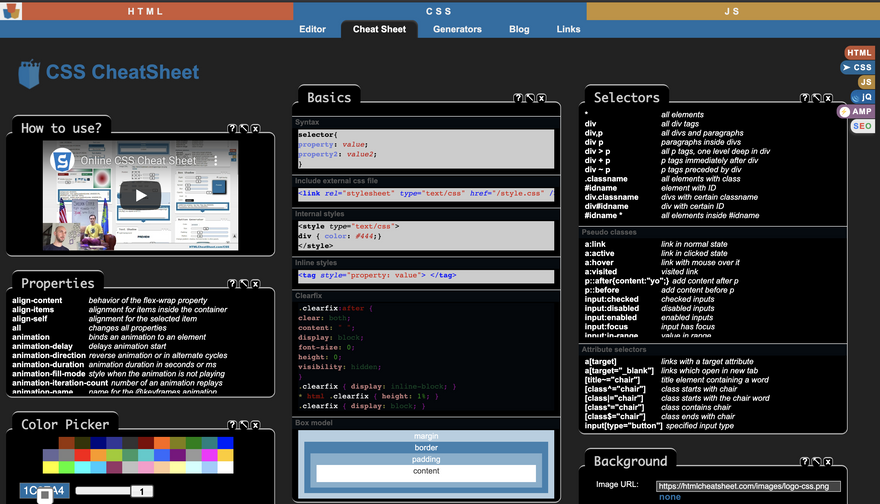The height and width of the screenshot is (504, 880).
Task: Click the Background Image URL field
Action: [x=748, y=486]
